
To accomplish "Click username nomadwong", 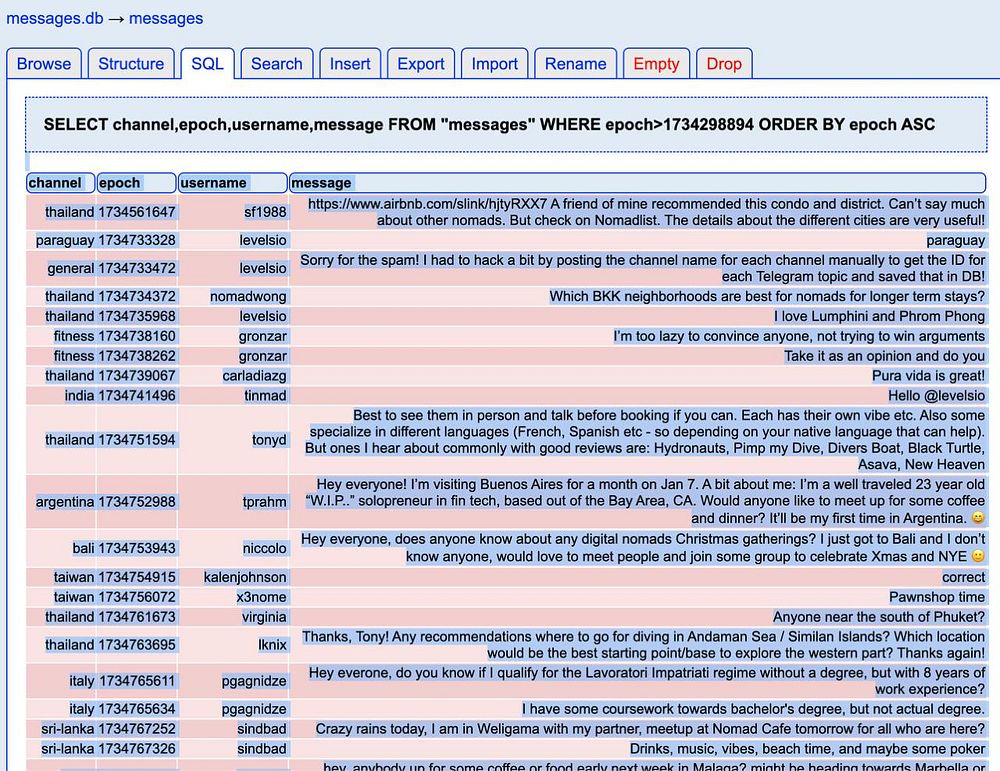I will pos(248,297).
